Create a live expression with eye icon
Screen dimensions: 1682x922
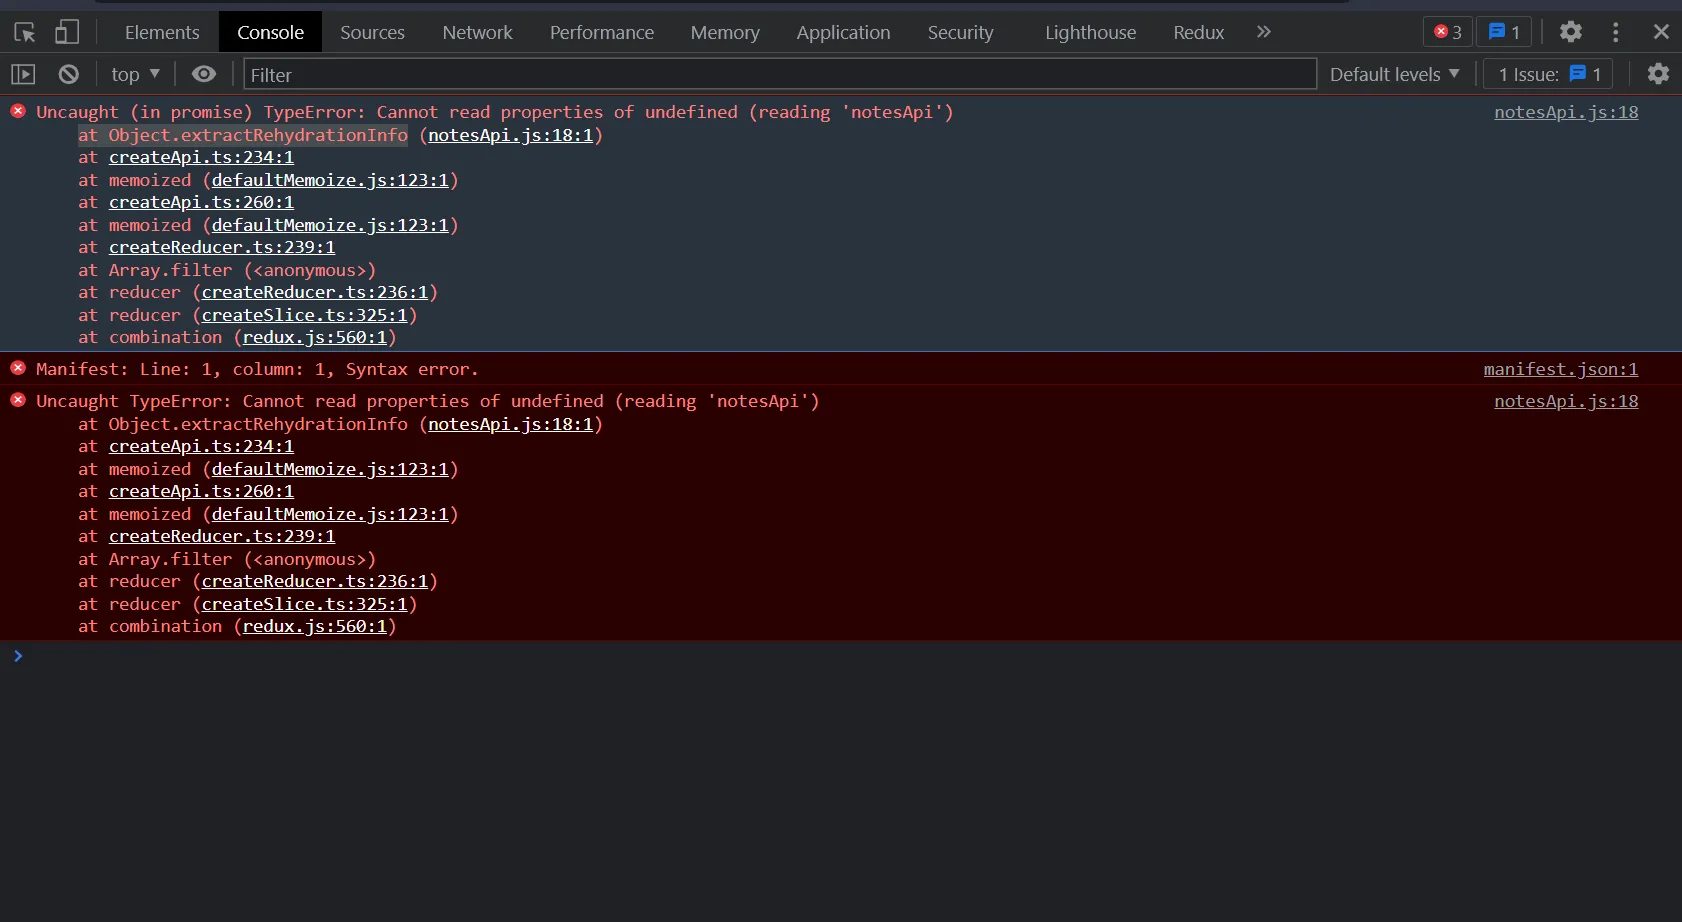point(204,74)
